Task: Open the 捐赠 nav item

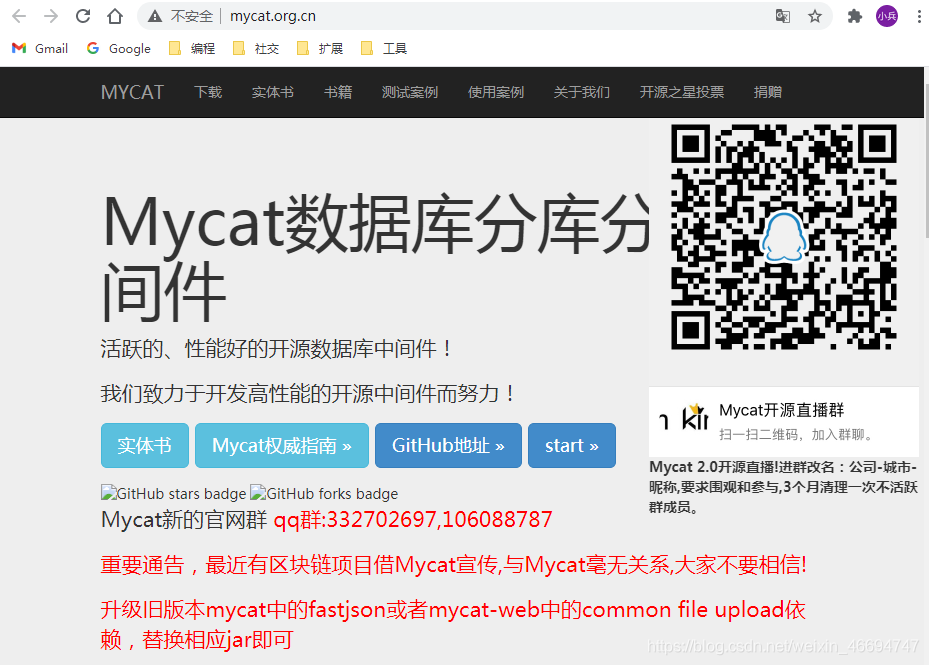Action: (767, 92)
